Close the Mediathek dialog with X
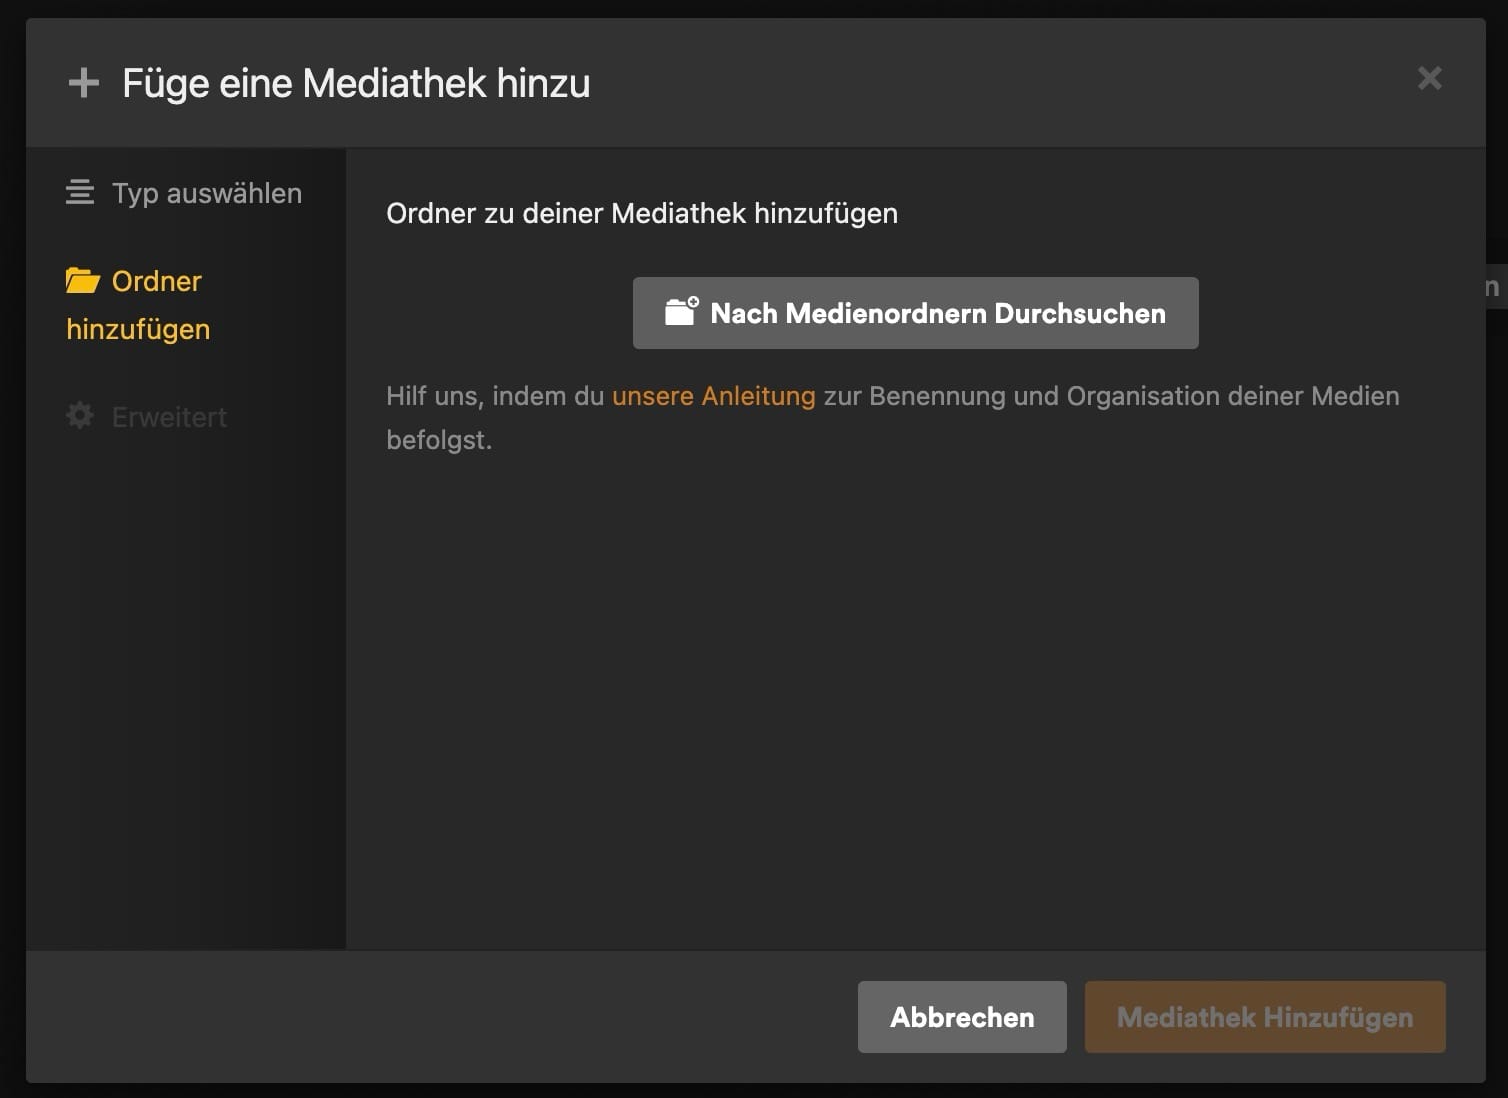The width and height of the screenshot is (1508, 1098). coord(1430,78)
